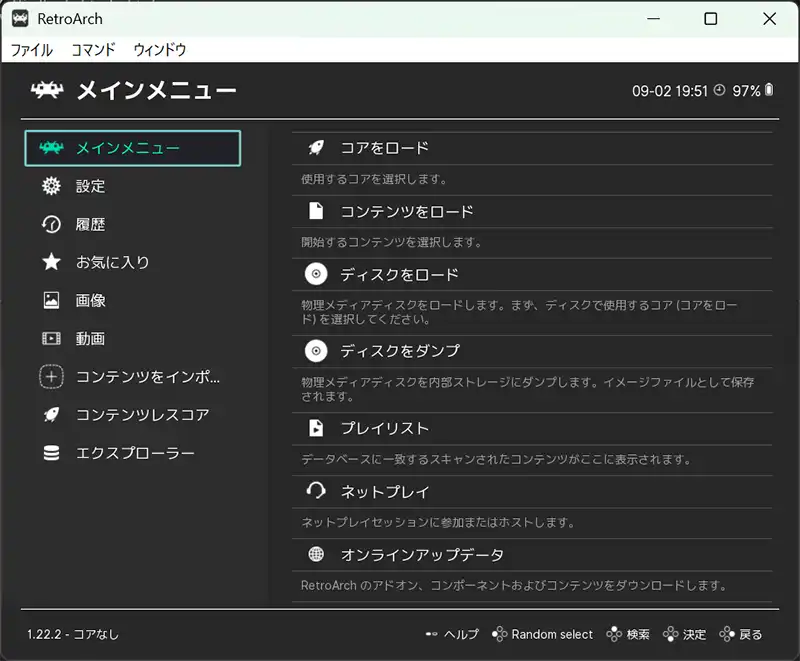Image resolution: width=800 pixels, height=661 pixels.
Task: Open the ウィンドウ menu
Action: (160, 49)
